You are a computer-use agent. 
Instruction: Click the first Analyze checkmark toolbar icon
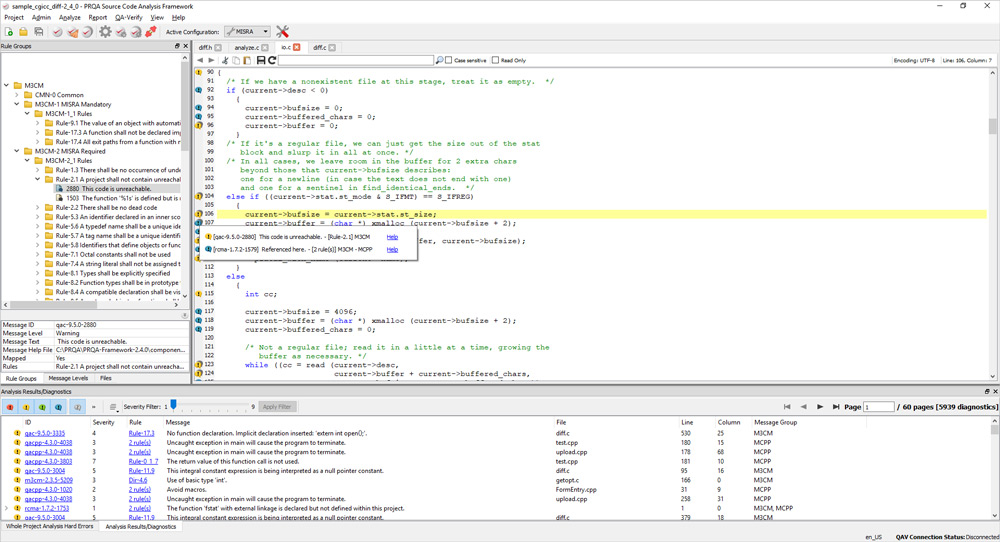click(x=57, y=32)
